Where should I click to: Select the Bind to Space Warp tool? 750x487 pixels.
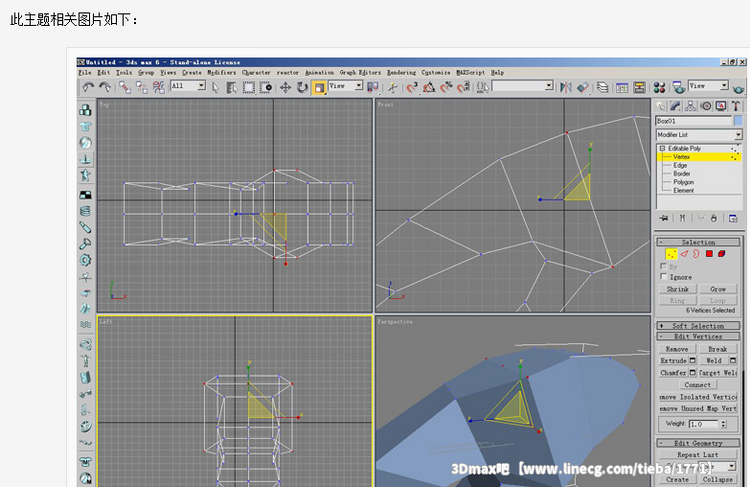pyautogui.click(x=158, y=87)
